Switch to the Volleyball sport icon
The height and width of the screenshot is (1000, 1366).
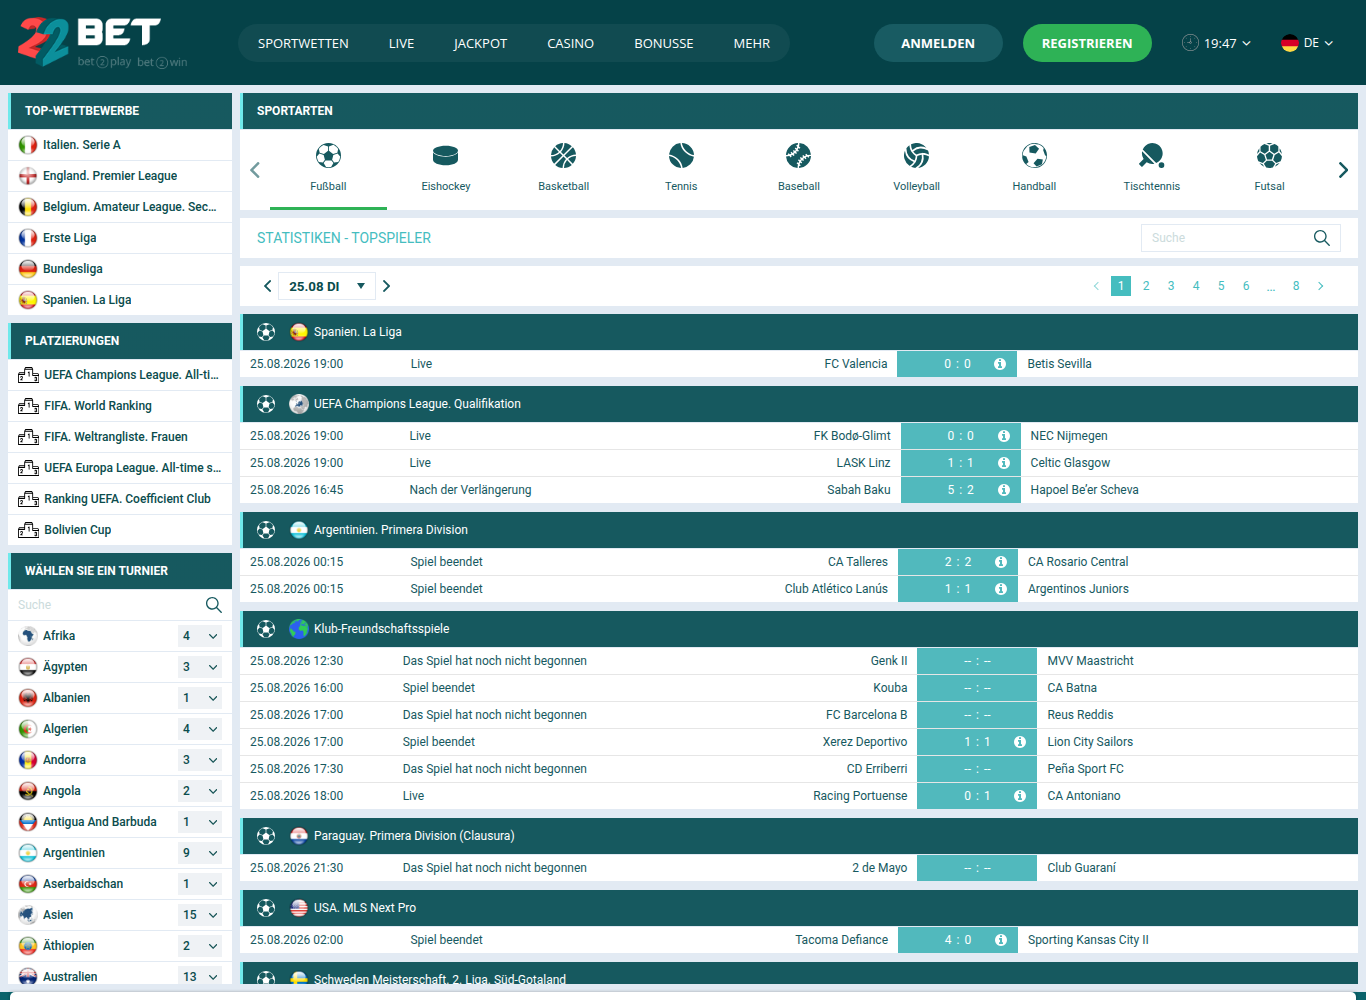tap(917, 156)
